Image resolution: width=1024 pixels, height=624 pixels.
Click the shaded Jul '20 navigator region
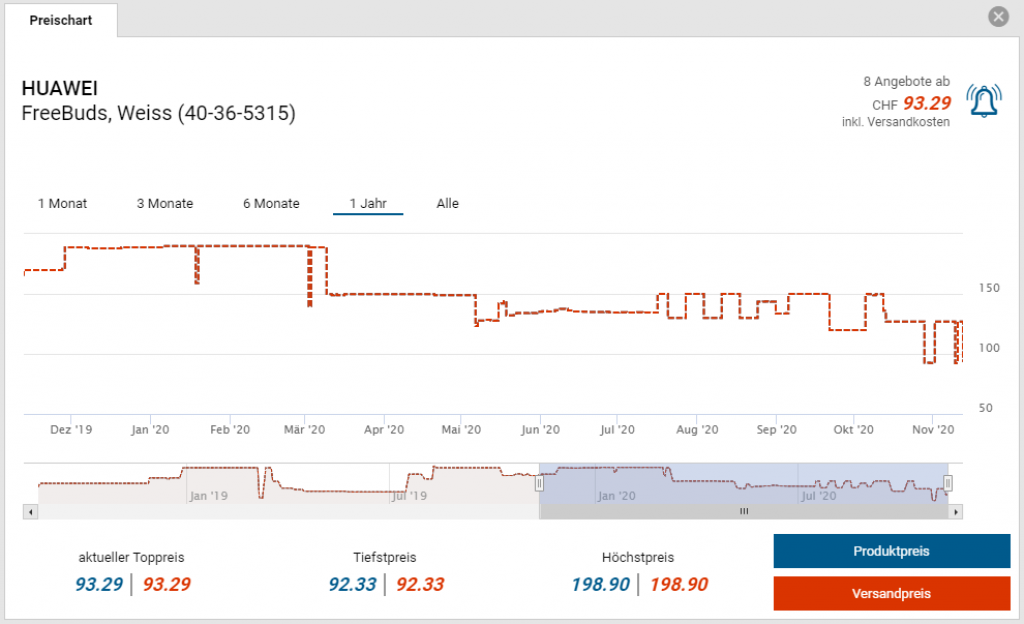click(818, 494)
